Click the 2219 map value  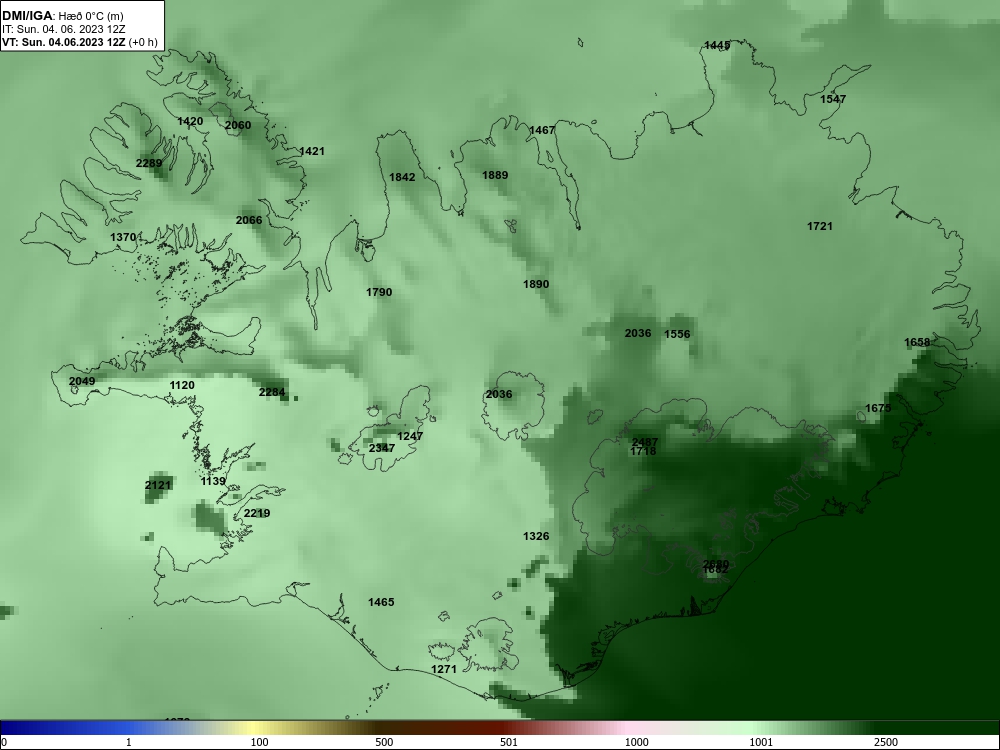pos(257,513)
